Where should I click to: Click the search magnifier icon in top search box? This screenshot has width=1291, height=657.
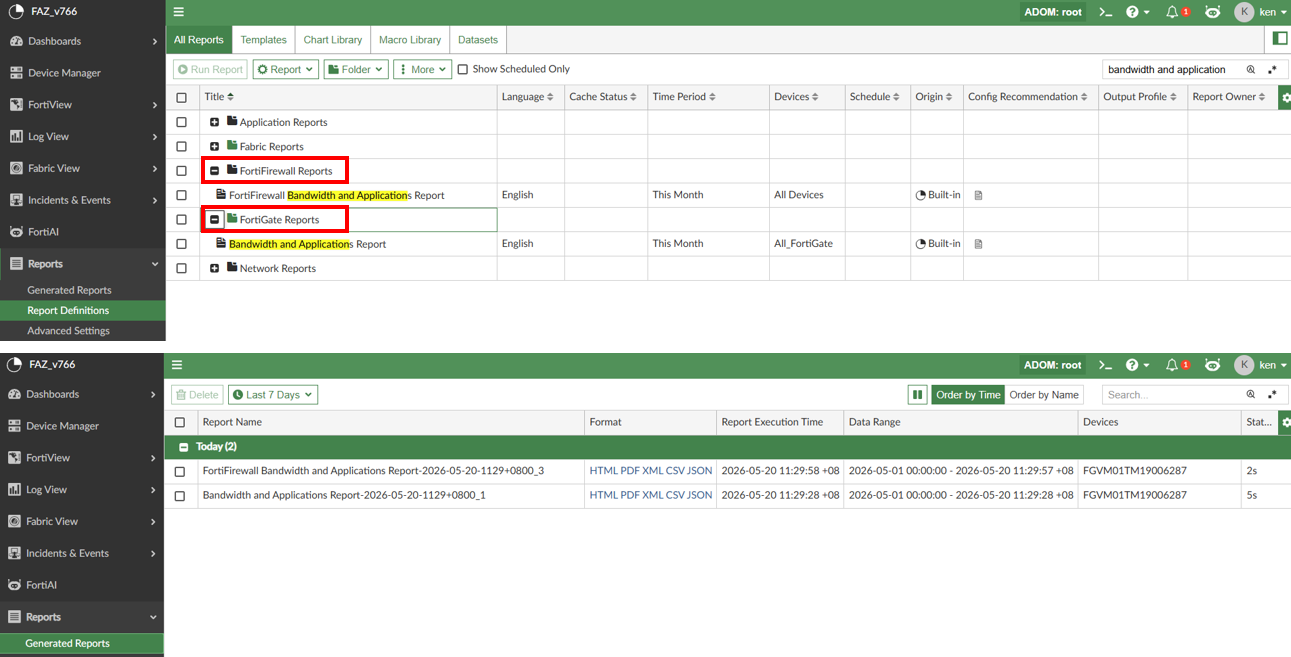1250,70
